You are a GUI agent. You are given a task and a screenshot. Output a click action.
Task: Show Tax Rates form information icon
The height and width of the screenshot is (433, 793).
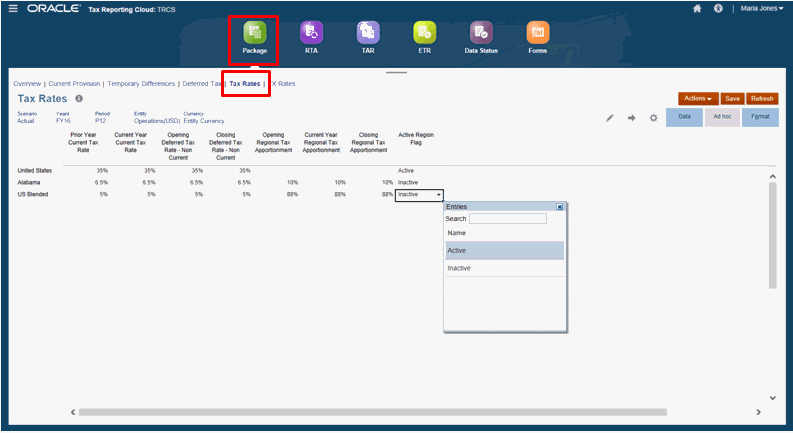click(x=79, y=99)
